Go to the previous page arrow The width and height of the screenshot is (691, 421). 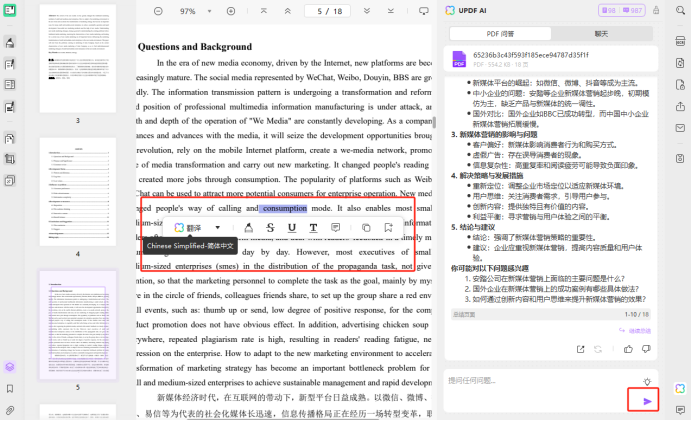287,11
